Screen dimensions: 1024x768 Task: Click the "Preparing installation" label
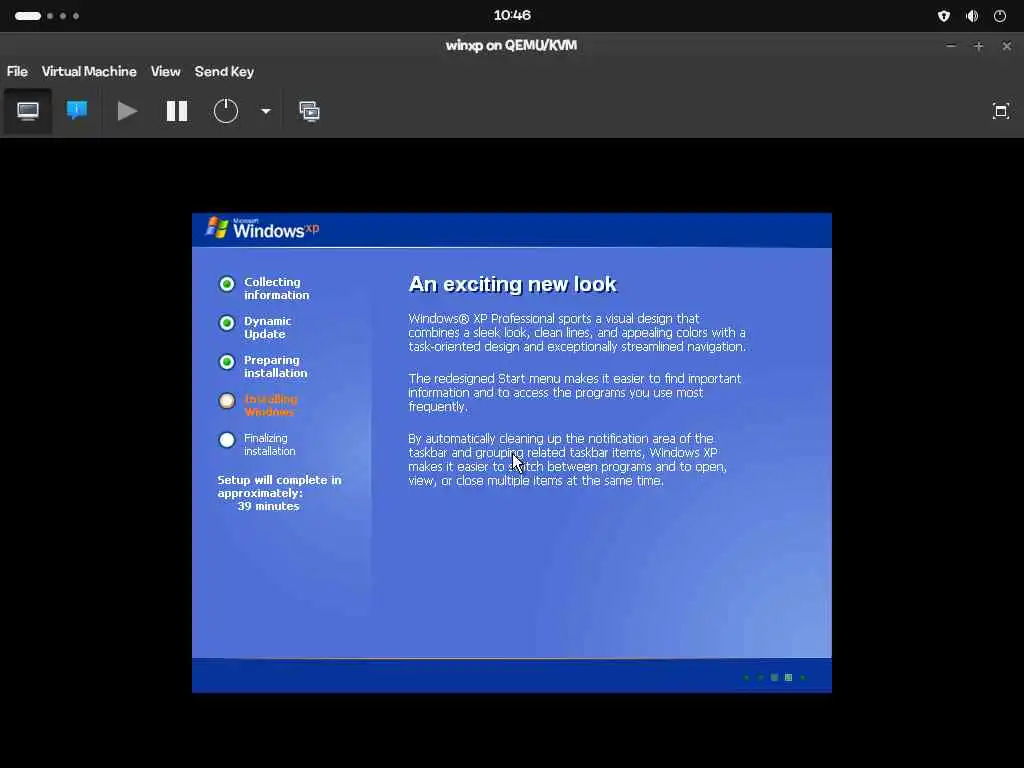pos(275,366)
